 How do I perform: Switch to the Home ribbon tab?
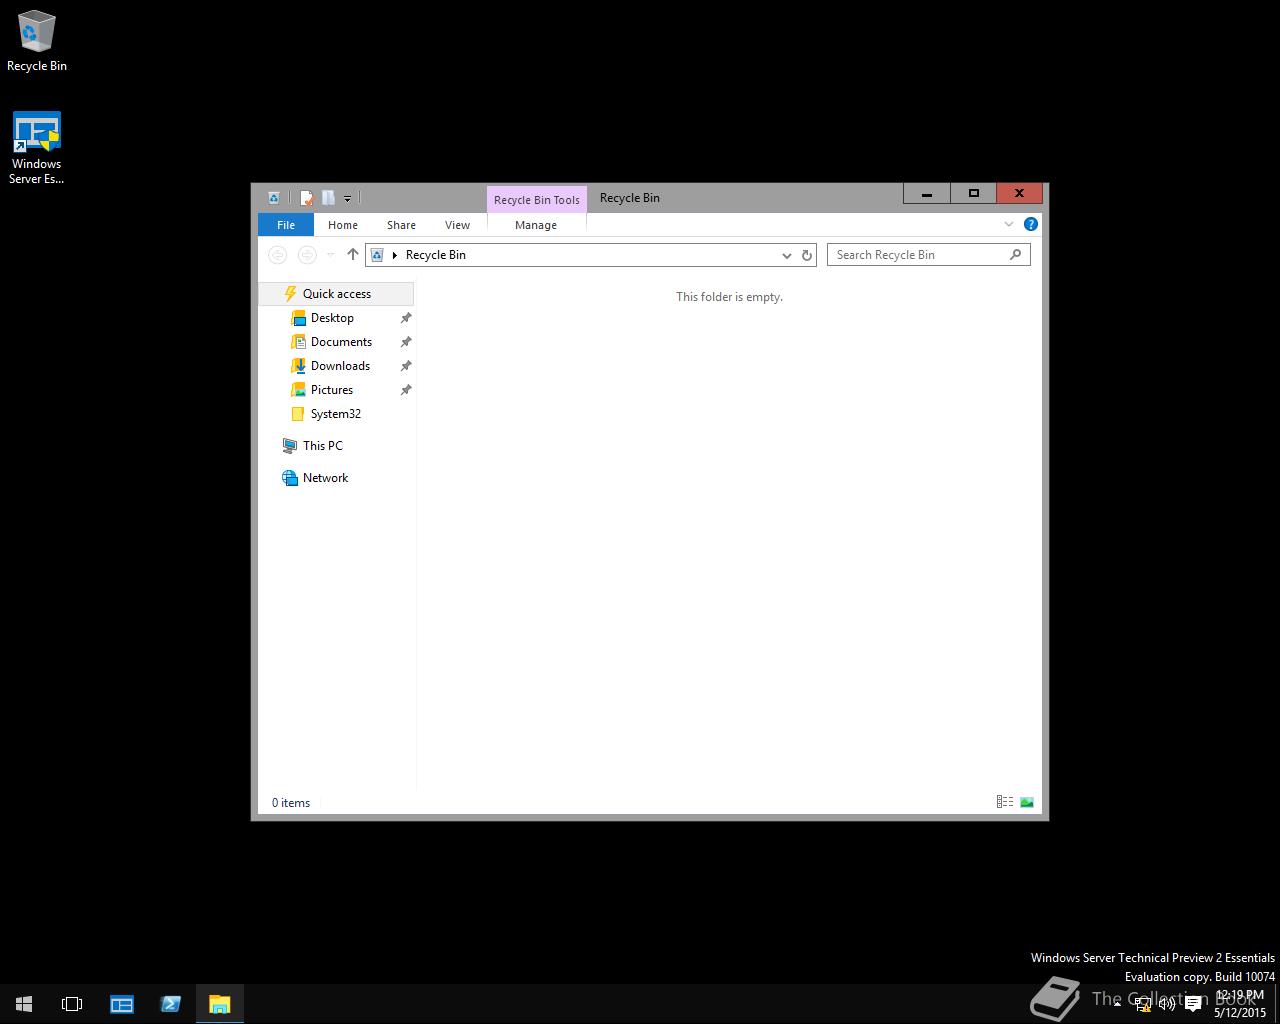pos(343,225)
